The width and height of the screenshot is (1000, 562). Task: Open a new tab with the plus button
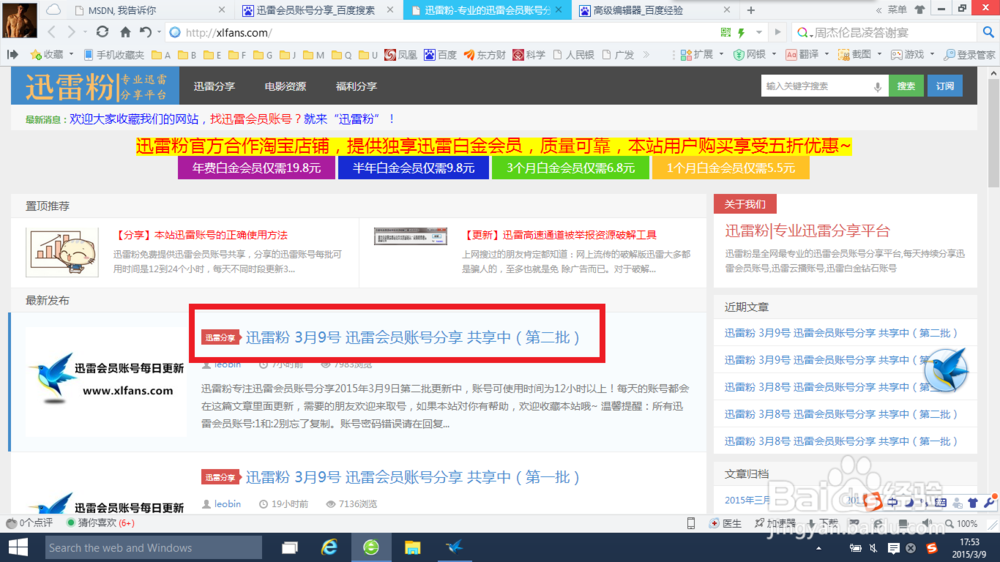pyautogui.click(x=751, y=10)
